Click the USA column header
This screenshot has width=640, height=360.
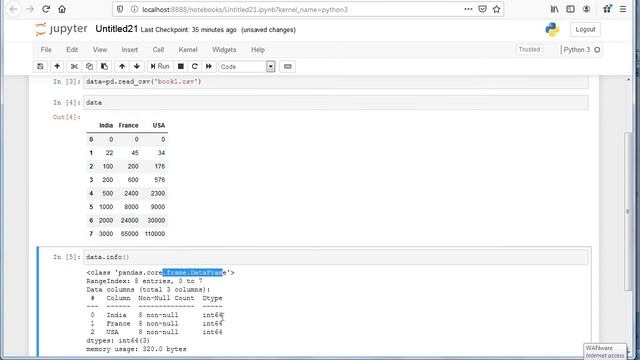tap(159, 125)
